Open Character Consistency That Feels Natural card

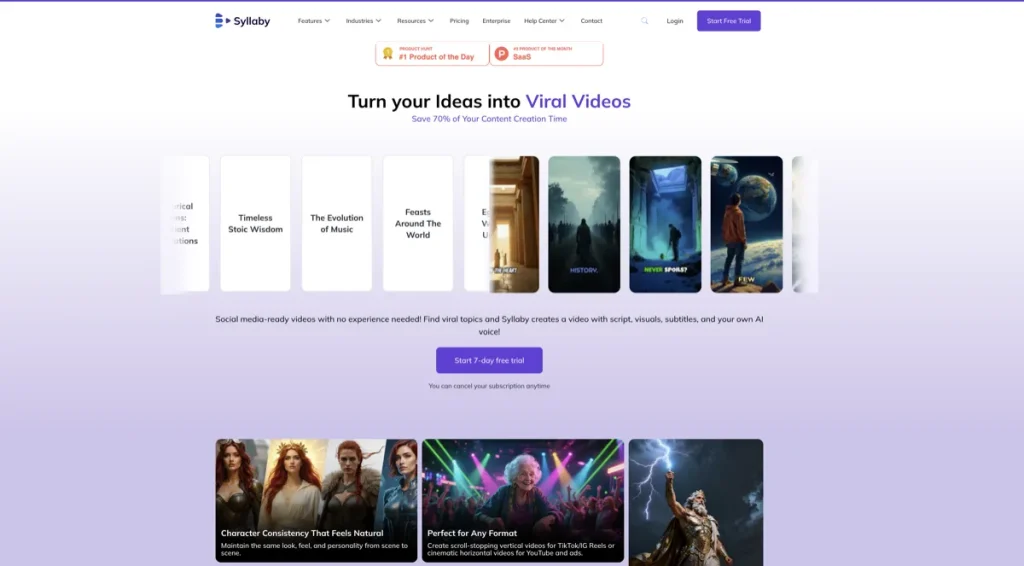(316, 500)
